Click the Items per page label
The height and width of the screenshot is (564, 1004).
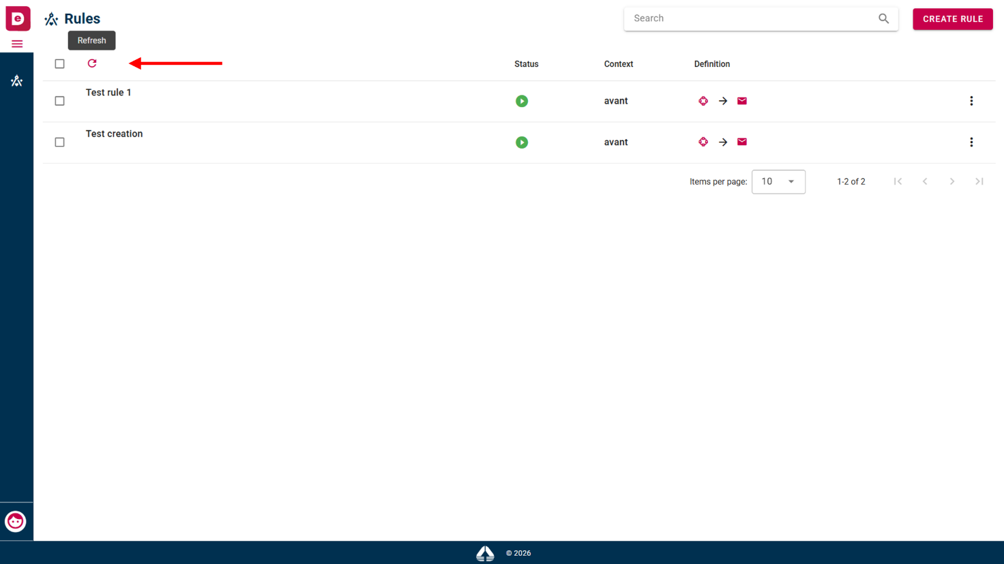718,182
